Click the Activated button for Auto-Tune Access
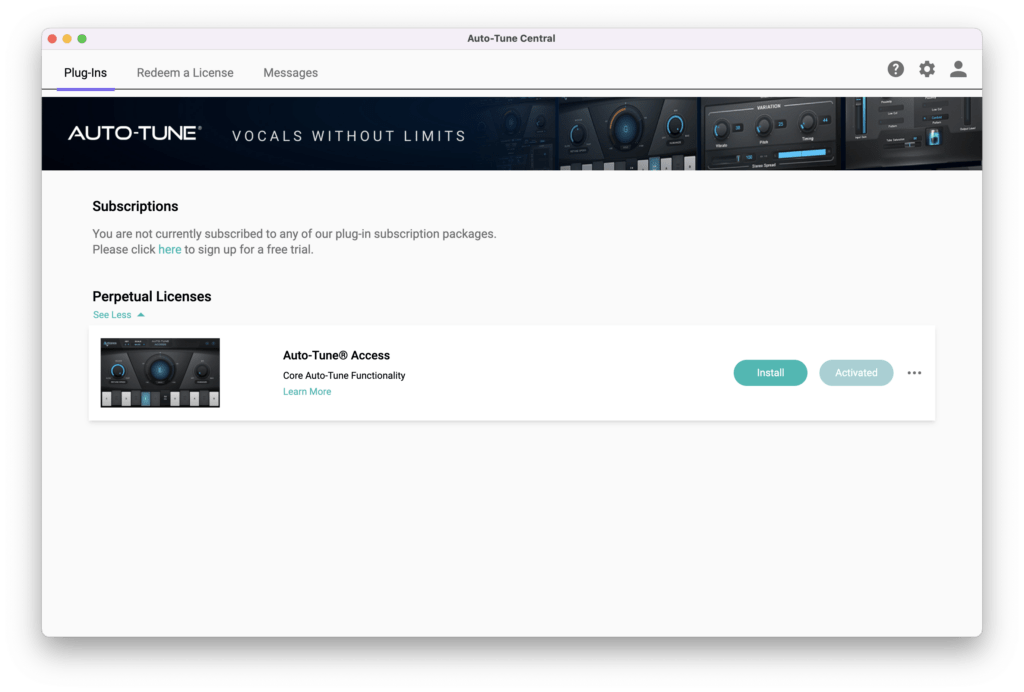Image resolution: width=1024 pixels, height=692 pixels. (x=856, y=373)
